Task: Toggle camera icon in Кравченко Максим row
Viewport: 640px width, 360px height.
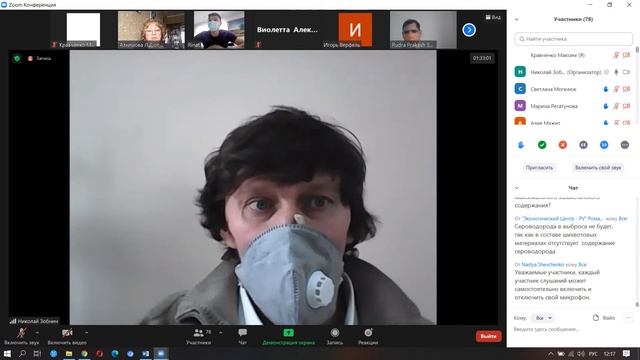Action: tap(627, 55)
